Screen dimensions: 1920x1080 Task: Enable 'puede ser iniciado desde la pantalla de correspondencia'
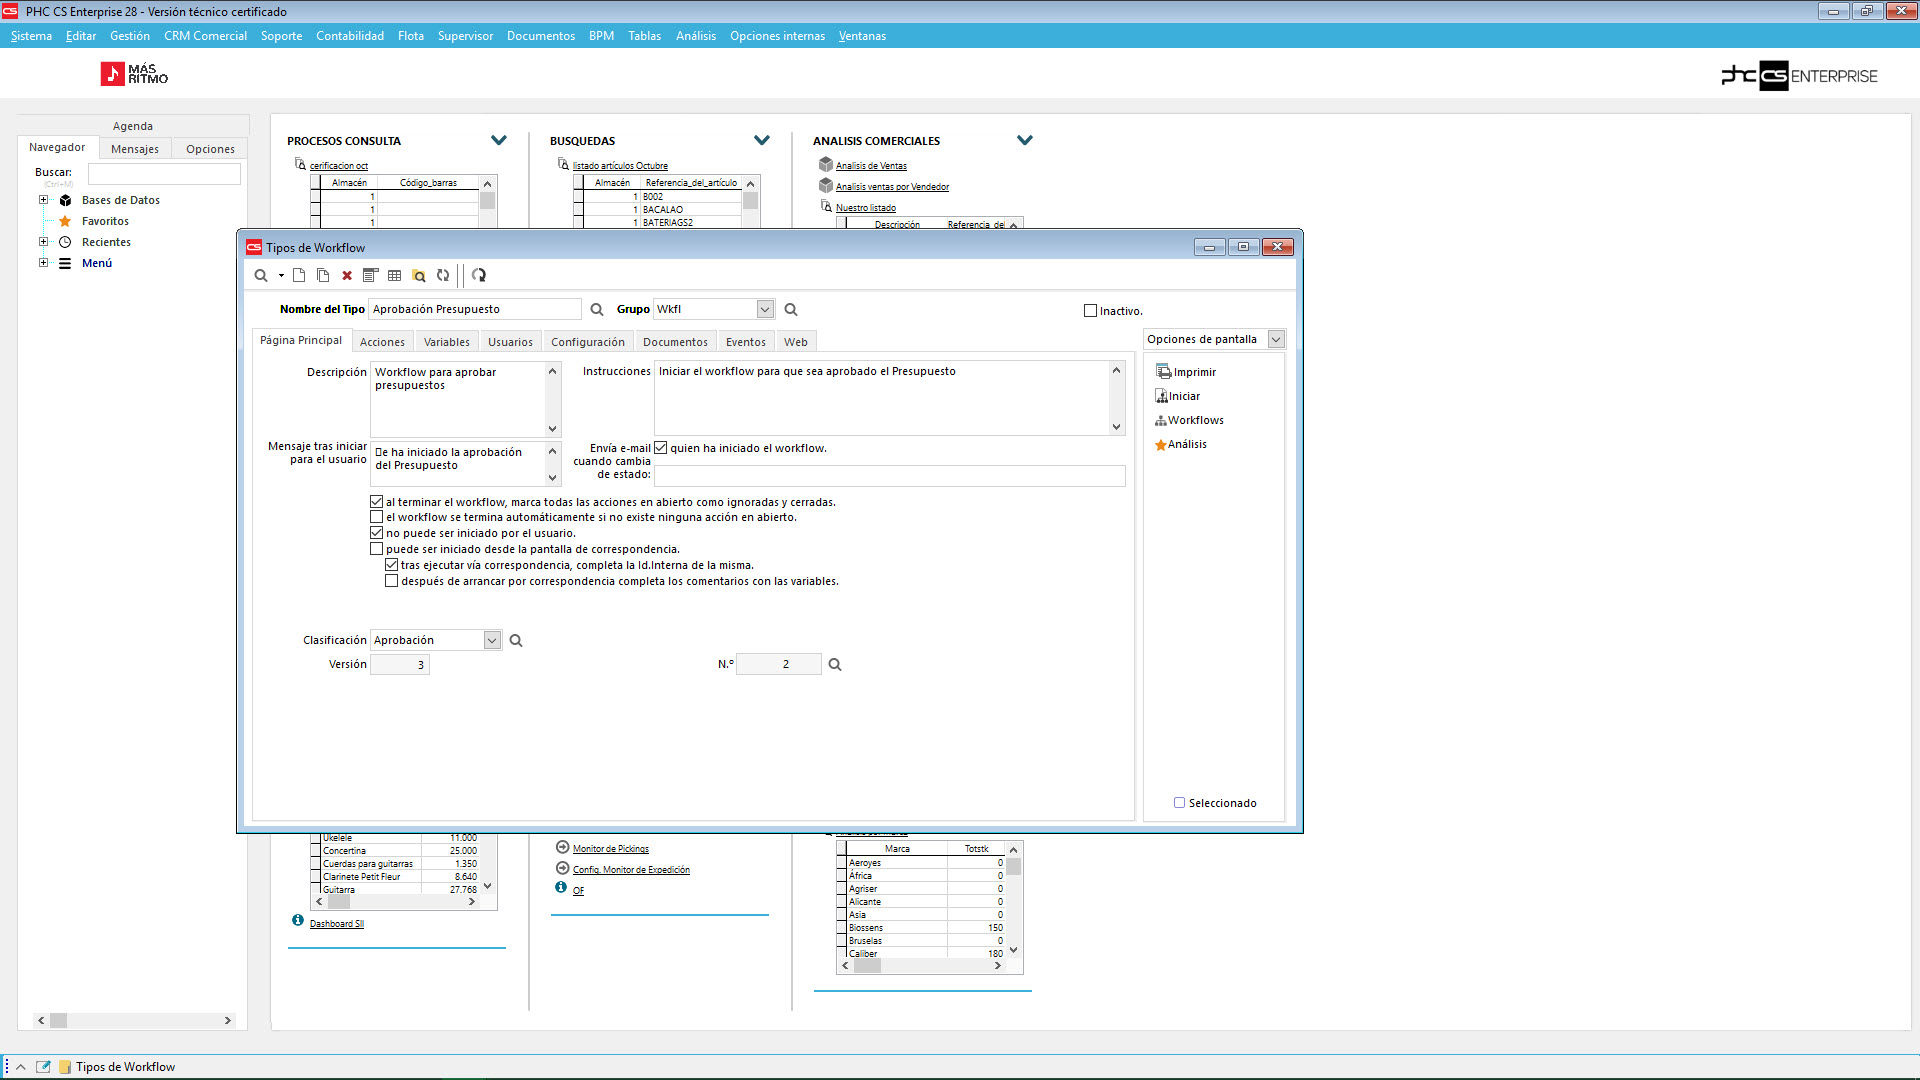[377, 549]
